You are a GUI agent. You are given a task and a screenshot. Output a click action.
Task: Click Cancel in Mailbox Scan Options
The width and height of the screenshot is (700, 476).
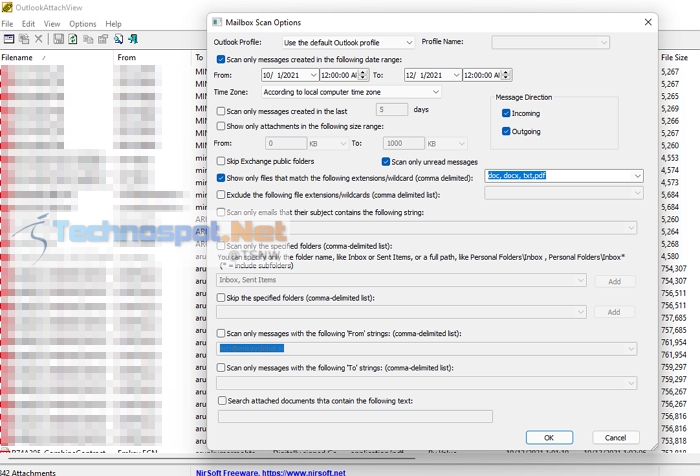pyautogui.click(x=615, y=438)
